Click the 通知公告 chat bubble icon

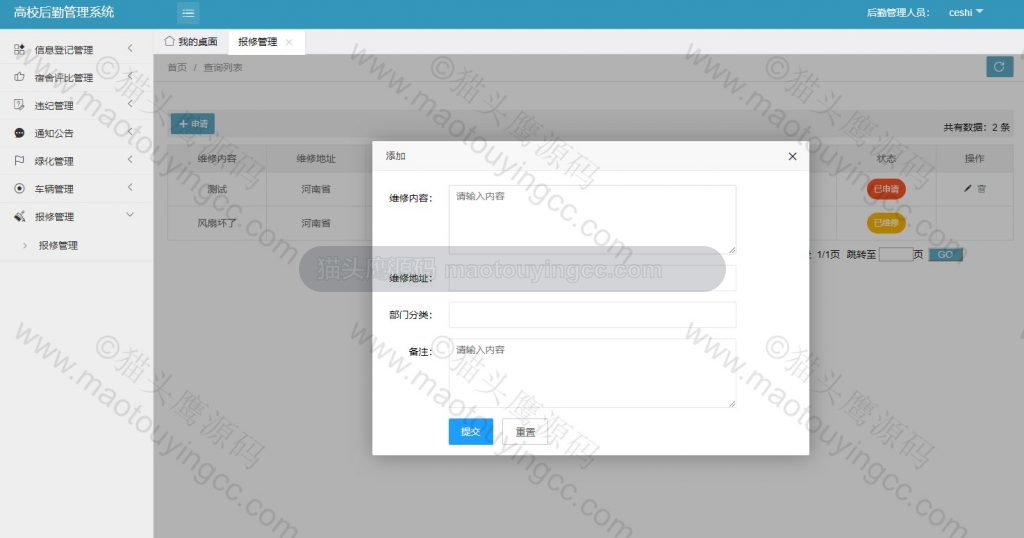[x=20, y=133]
